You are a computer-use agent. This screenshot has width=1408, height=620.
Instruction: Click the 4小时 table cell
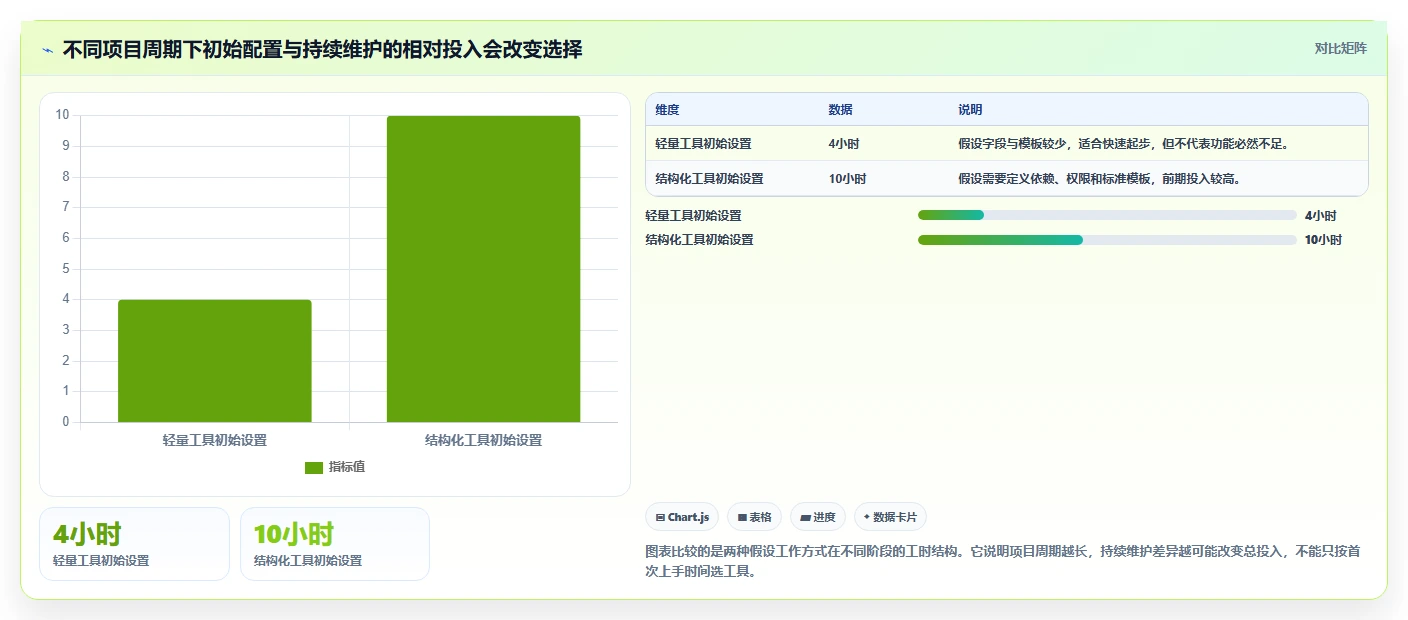click(843, 144)
